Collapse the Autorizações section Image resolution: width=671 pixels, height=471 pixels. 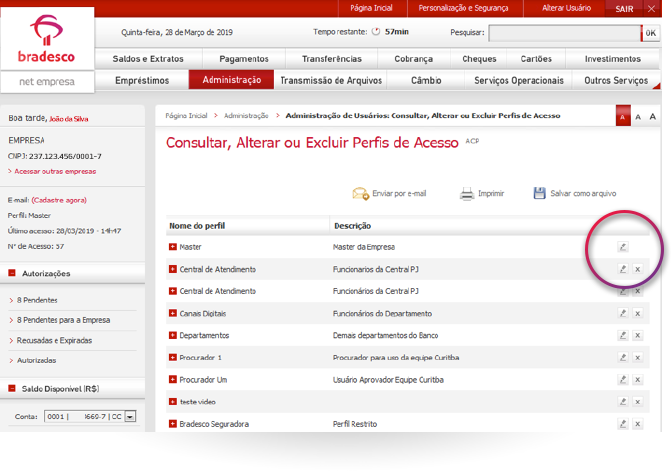pos(12,273)
